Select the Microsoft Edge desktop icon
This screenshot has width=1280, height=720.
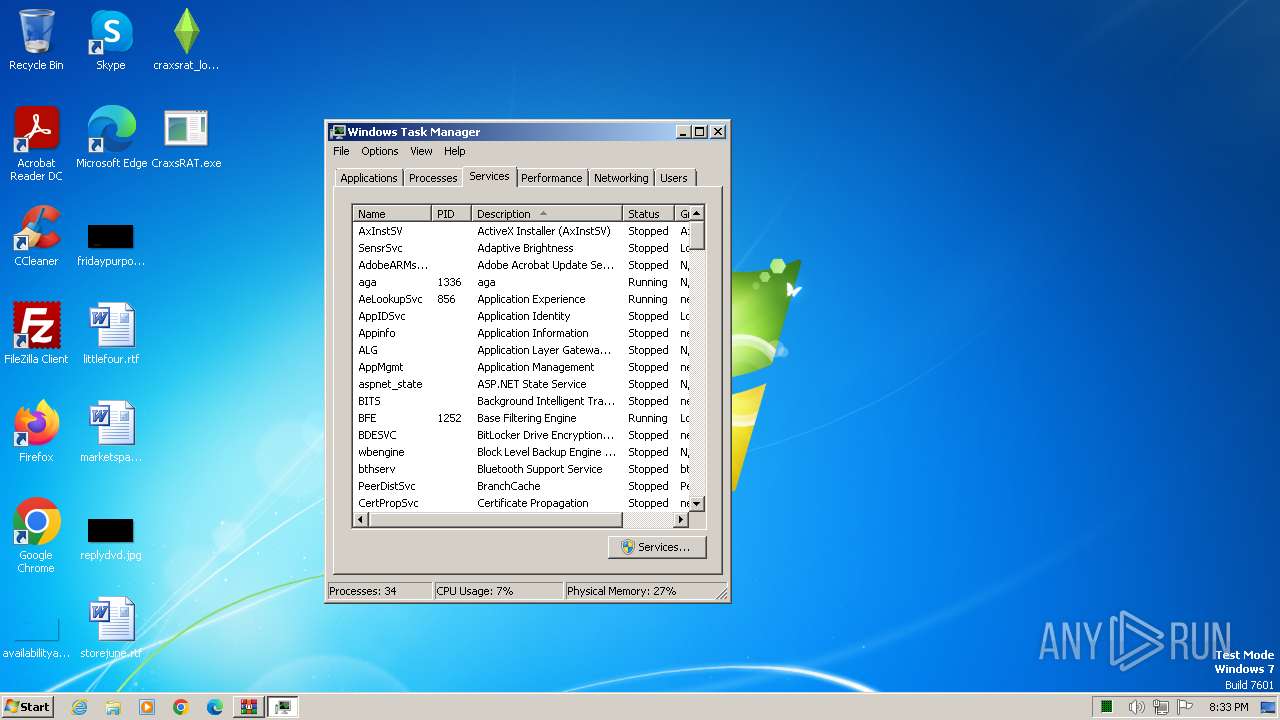[x=111, y=138]
